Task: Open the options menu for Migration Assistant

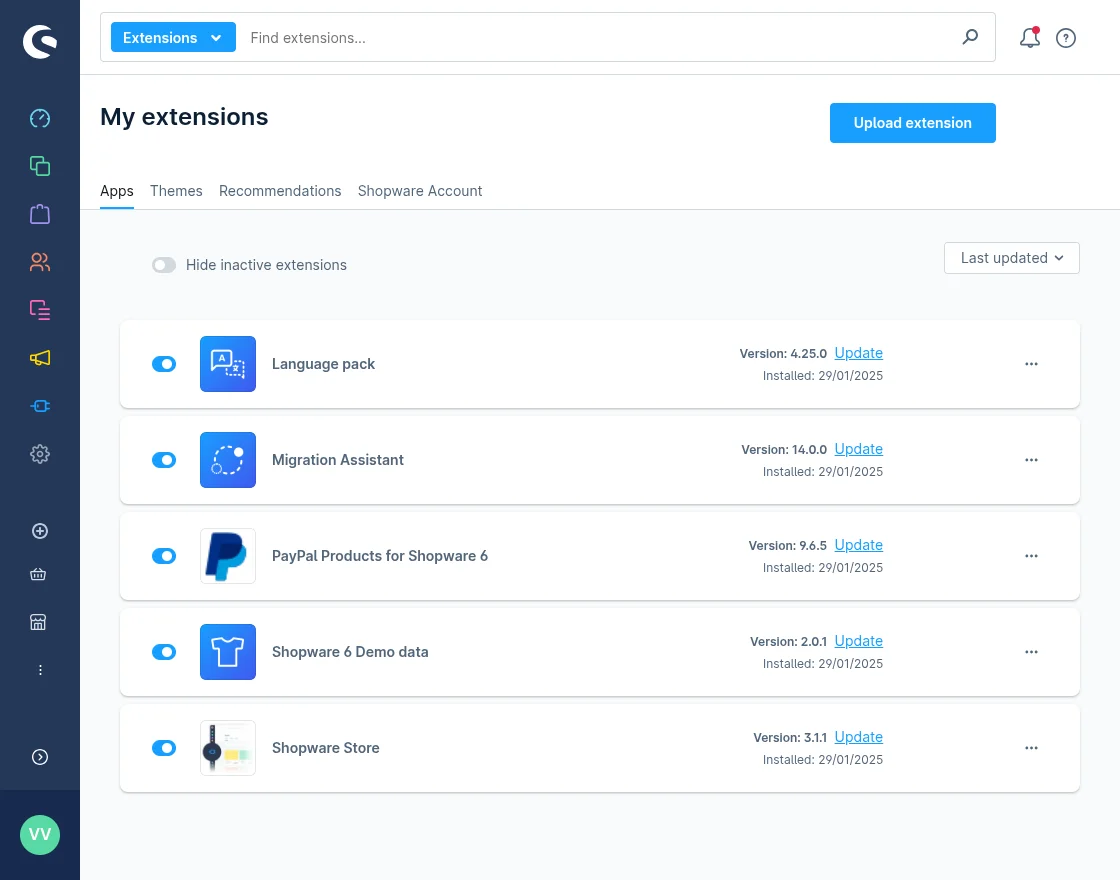Action: pos(1031,460)
